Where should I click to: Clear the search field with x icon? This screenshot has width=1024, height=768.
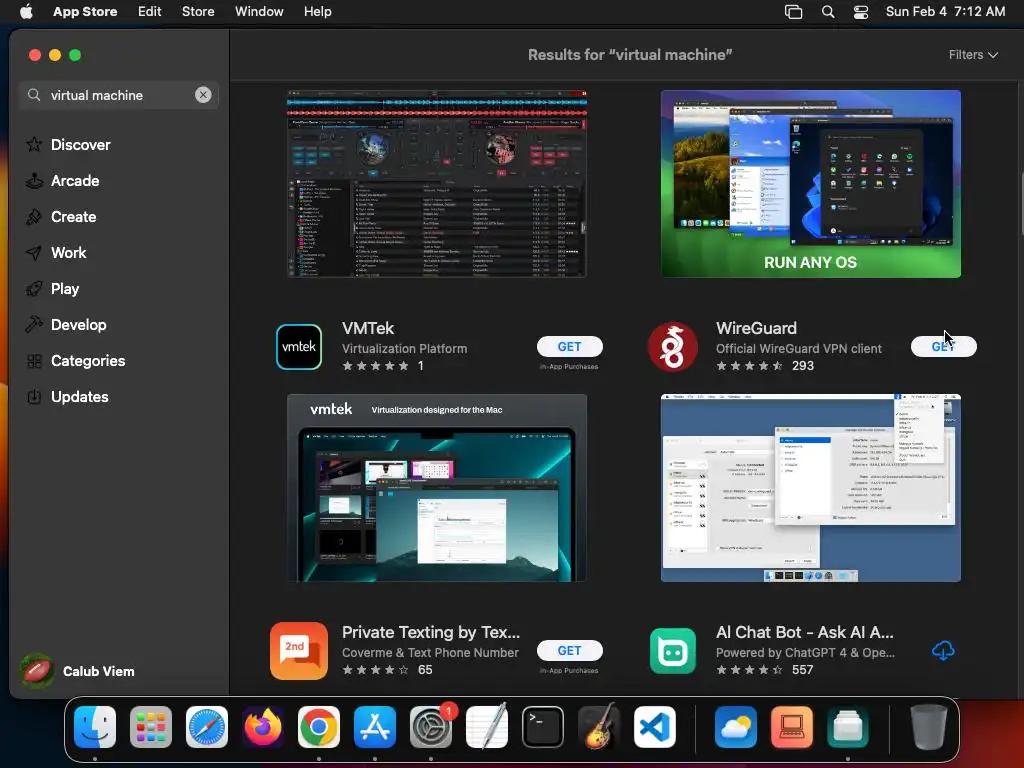tap(203, 95)
